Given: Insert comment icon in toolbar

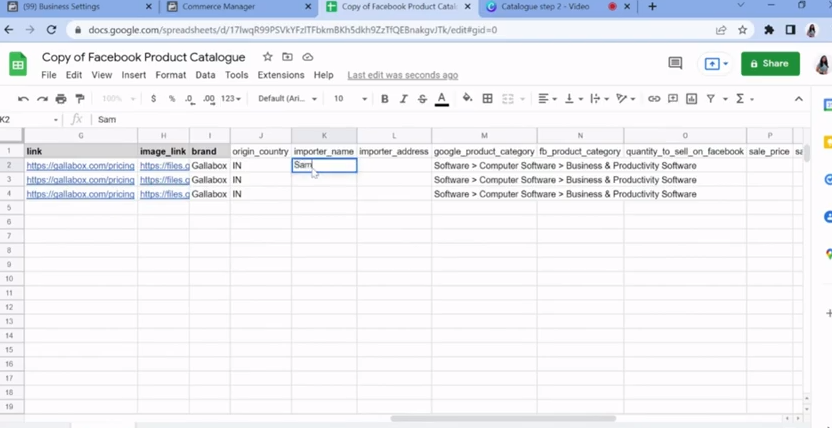Looking at the screenshot, I should coord(673,99).
